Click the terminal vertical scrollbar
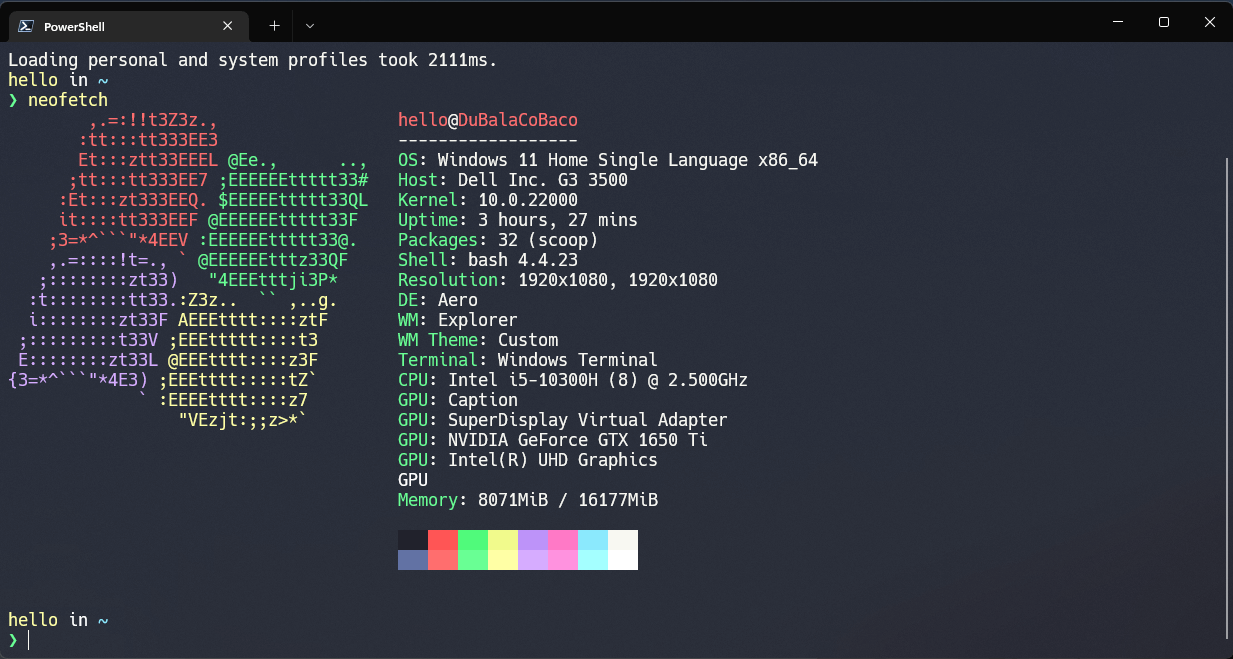This screenshot has width=1233, height=659. point(1226,396)
